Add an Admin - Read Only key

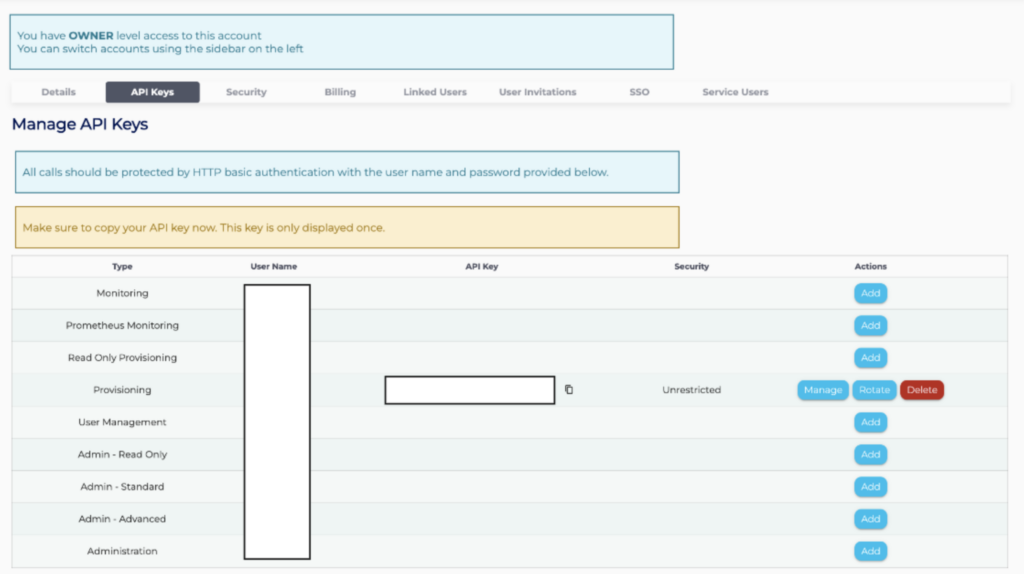(870, 455)
